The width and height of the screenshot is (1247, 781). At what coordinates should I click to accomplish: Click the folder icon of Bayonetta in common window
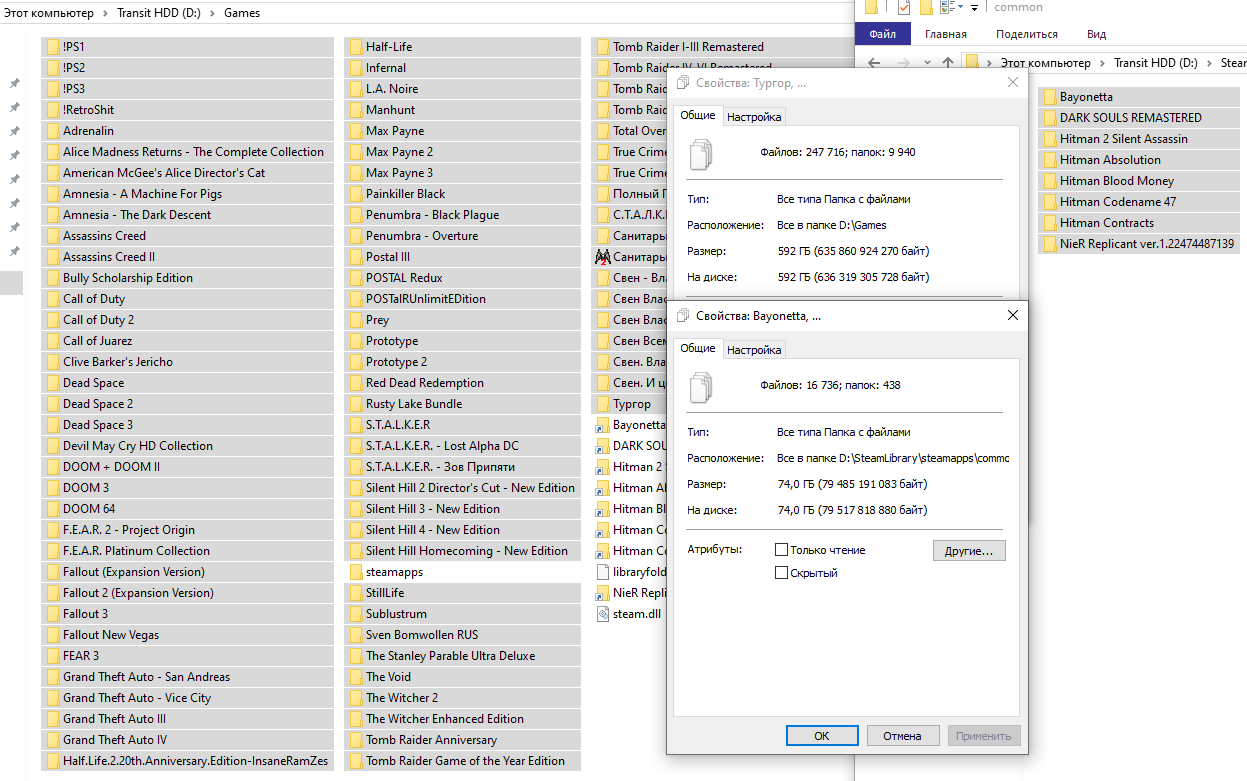pyautogui.click(x=1049, y=97)
